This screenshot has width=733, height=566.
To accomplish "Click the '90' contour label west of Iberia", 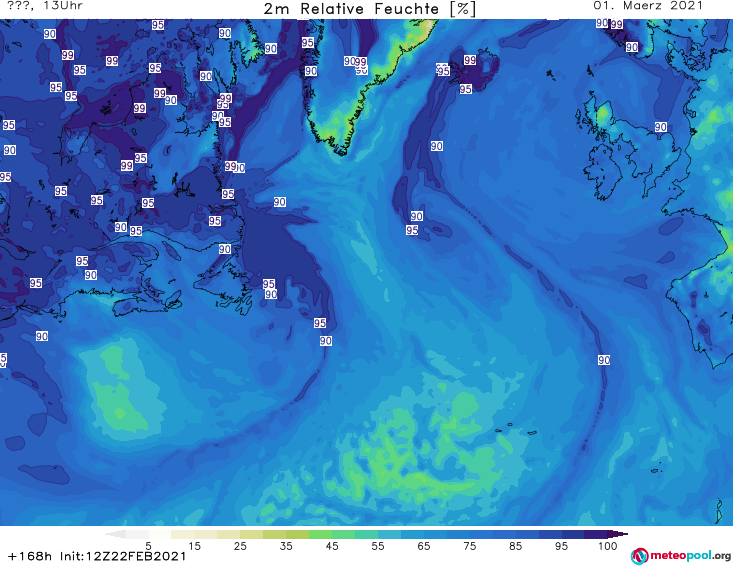I will click(x=604, y=359).
